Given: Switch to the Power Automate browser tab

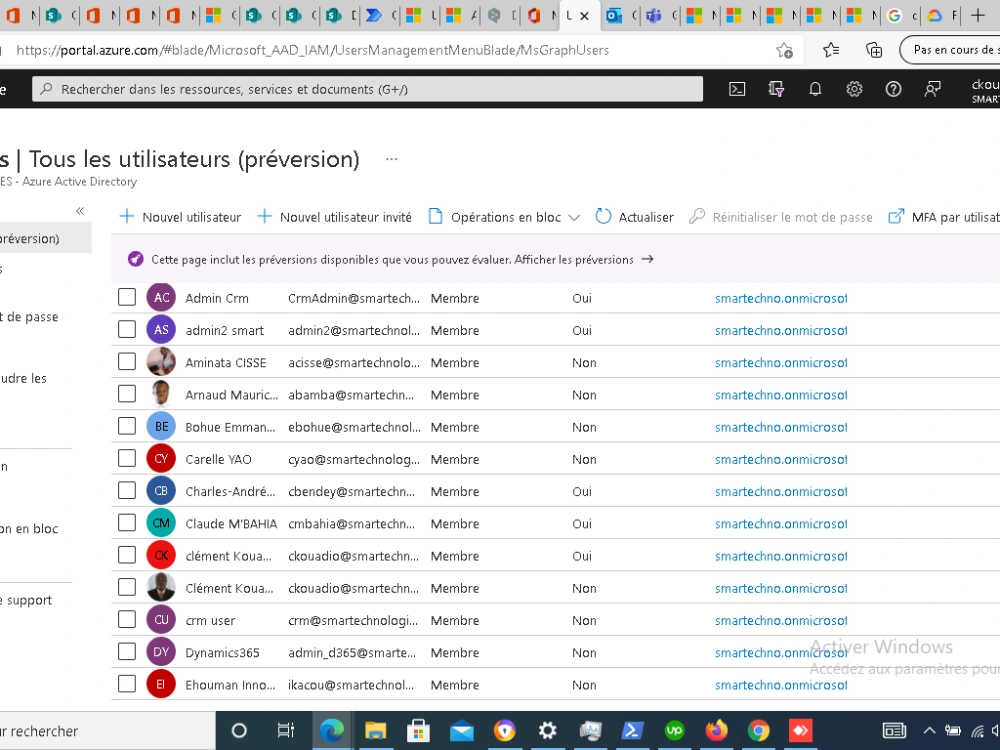Looking at the screenshot, I should click(379, 15).
